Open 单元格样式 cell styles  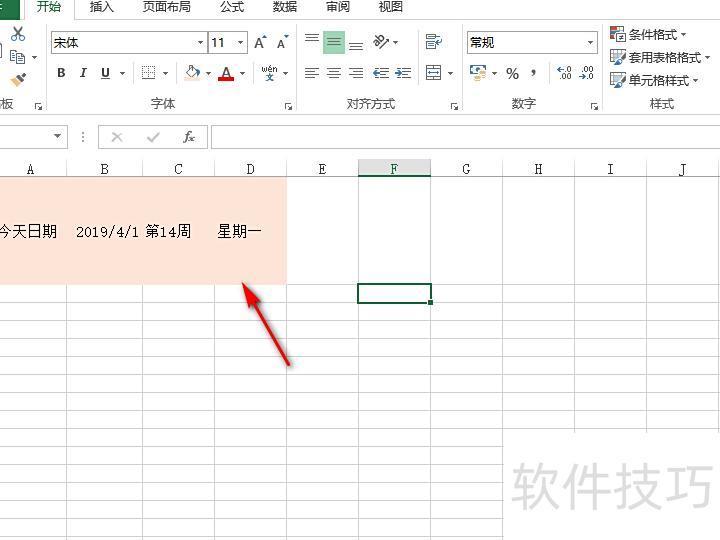click(x=654, y=80)
